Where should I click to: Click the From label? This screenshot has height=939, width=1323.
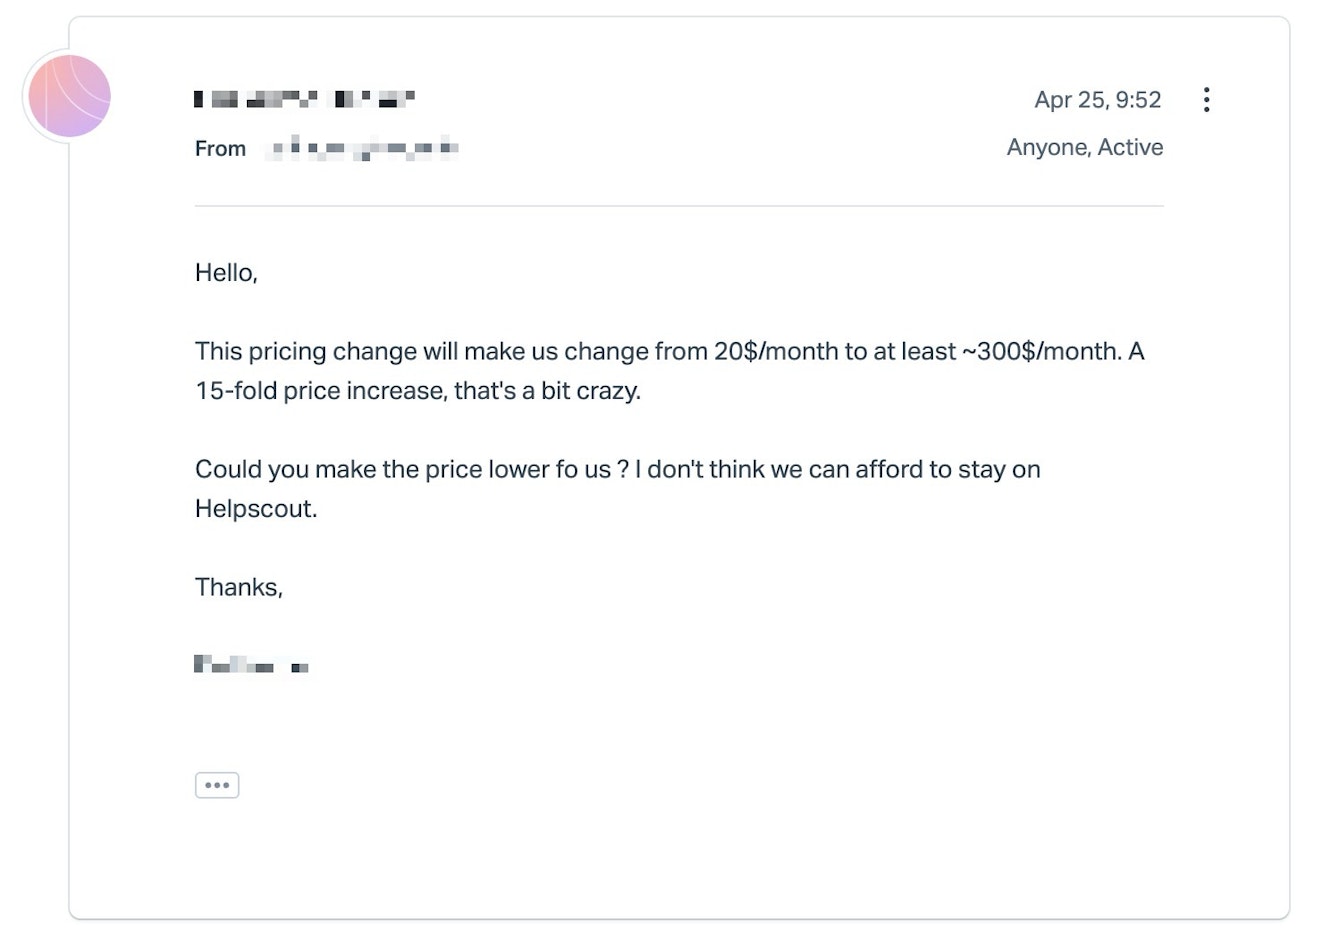click(x=220, y=149)
